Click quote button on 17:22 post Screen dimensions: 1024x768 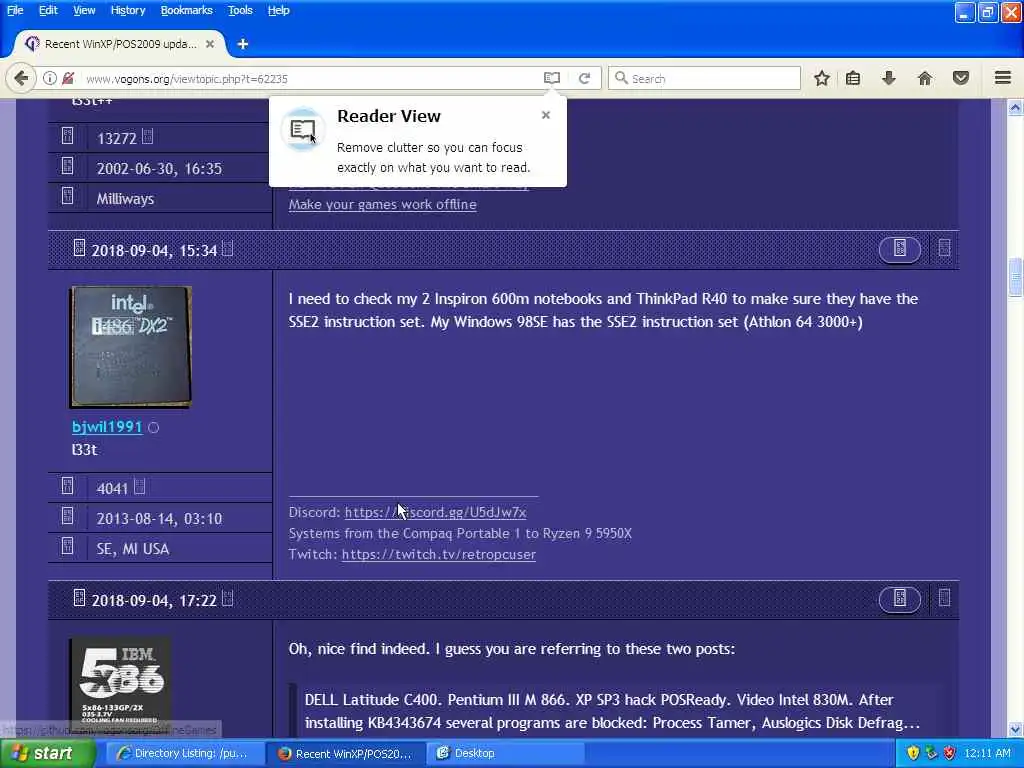click(900, 599)
